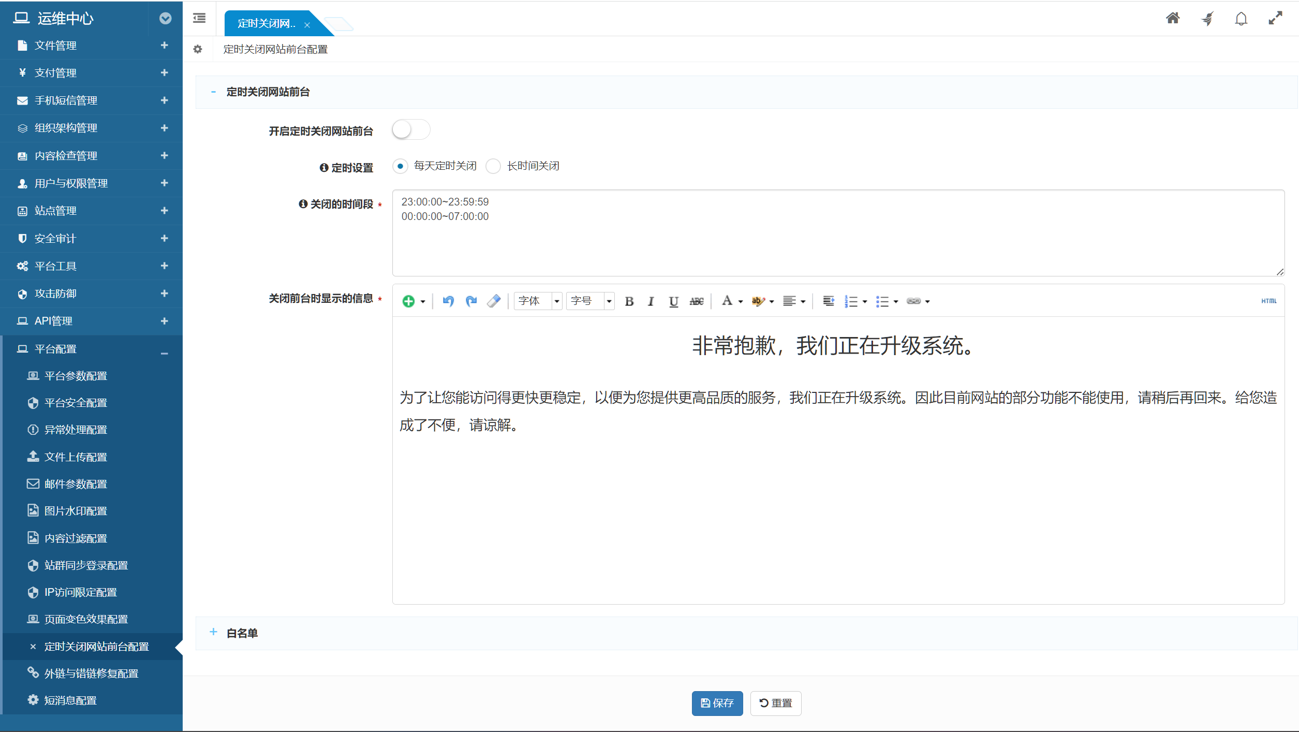Screen dimensions: 1299x732
Task: Apply italic formatting in the editor
Action: pos(651,301)
